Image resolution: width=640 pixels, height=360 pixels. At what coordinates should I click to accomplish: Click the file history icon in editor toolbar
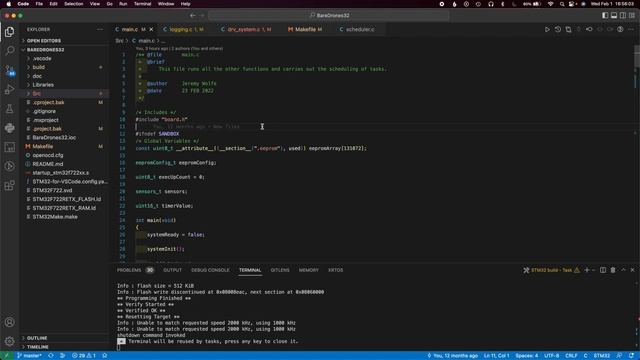558,29
